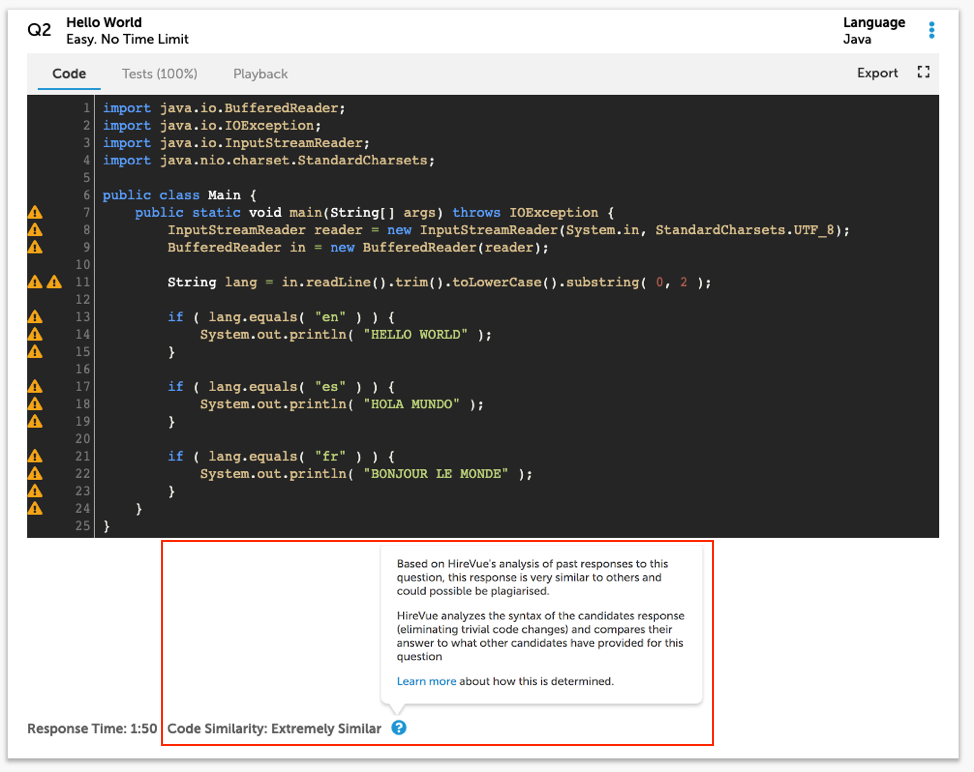
Task: Click warning icon on line 7
Action: pos(35,212)
